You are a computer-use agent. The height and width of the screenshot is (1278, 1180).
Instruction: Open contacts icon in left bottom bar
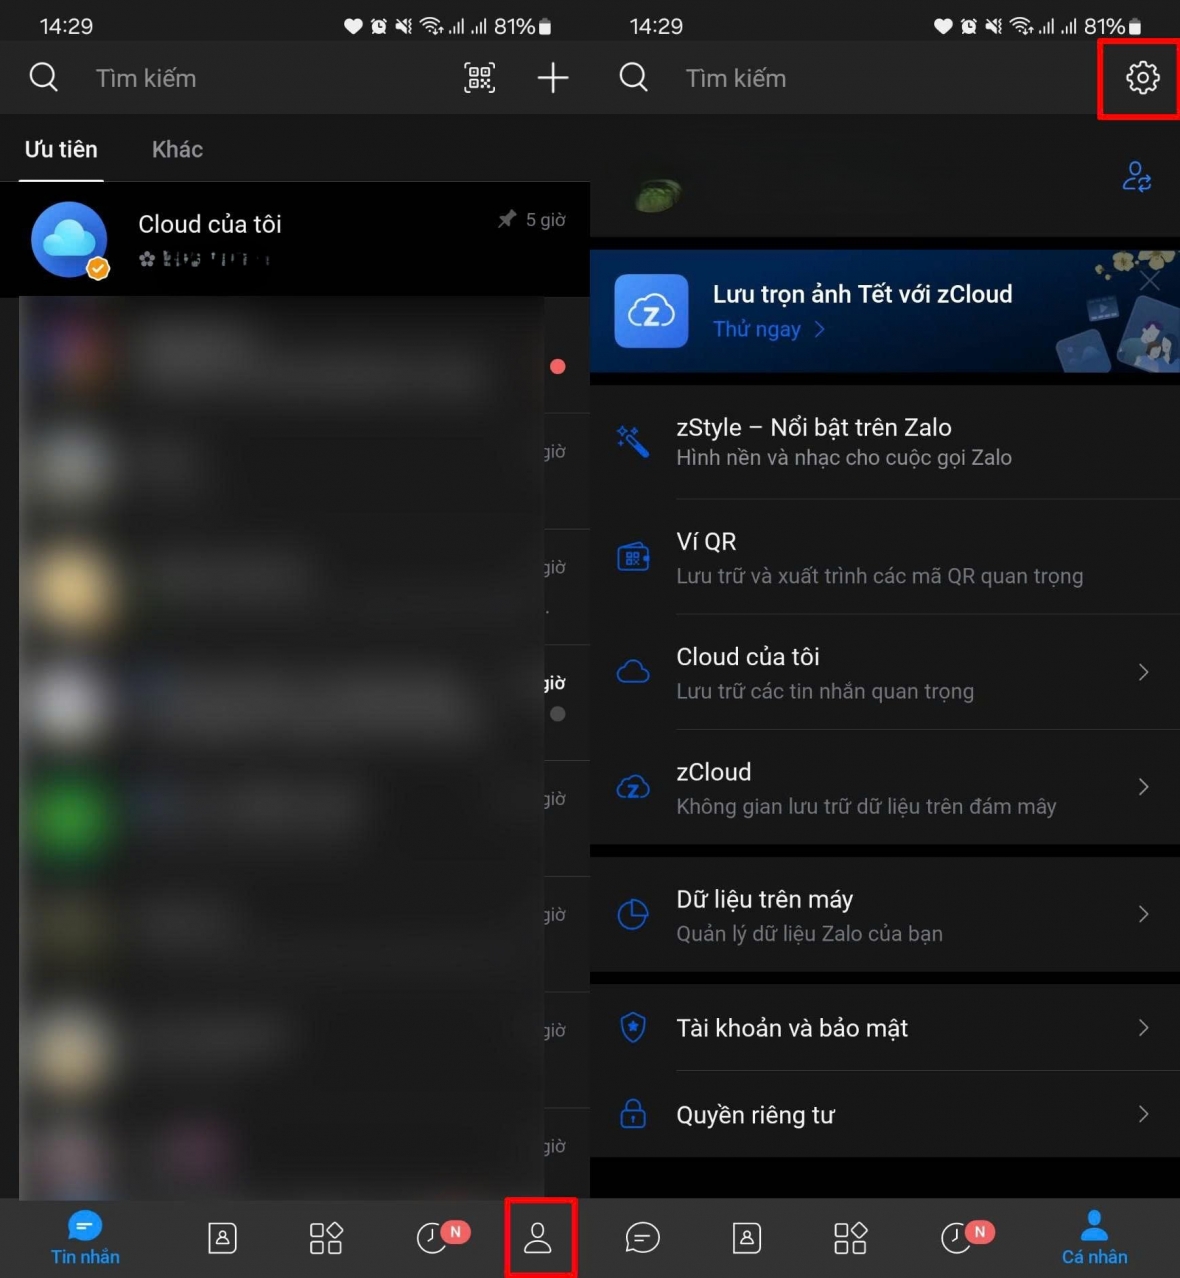point(222,1238)
